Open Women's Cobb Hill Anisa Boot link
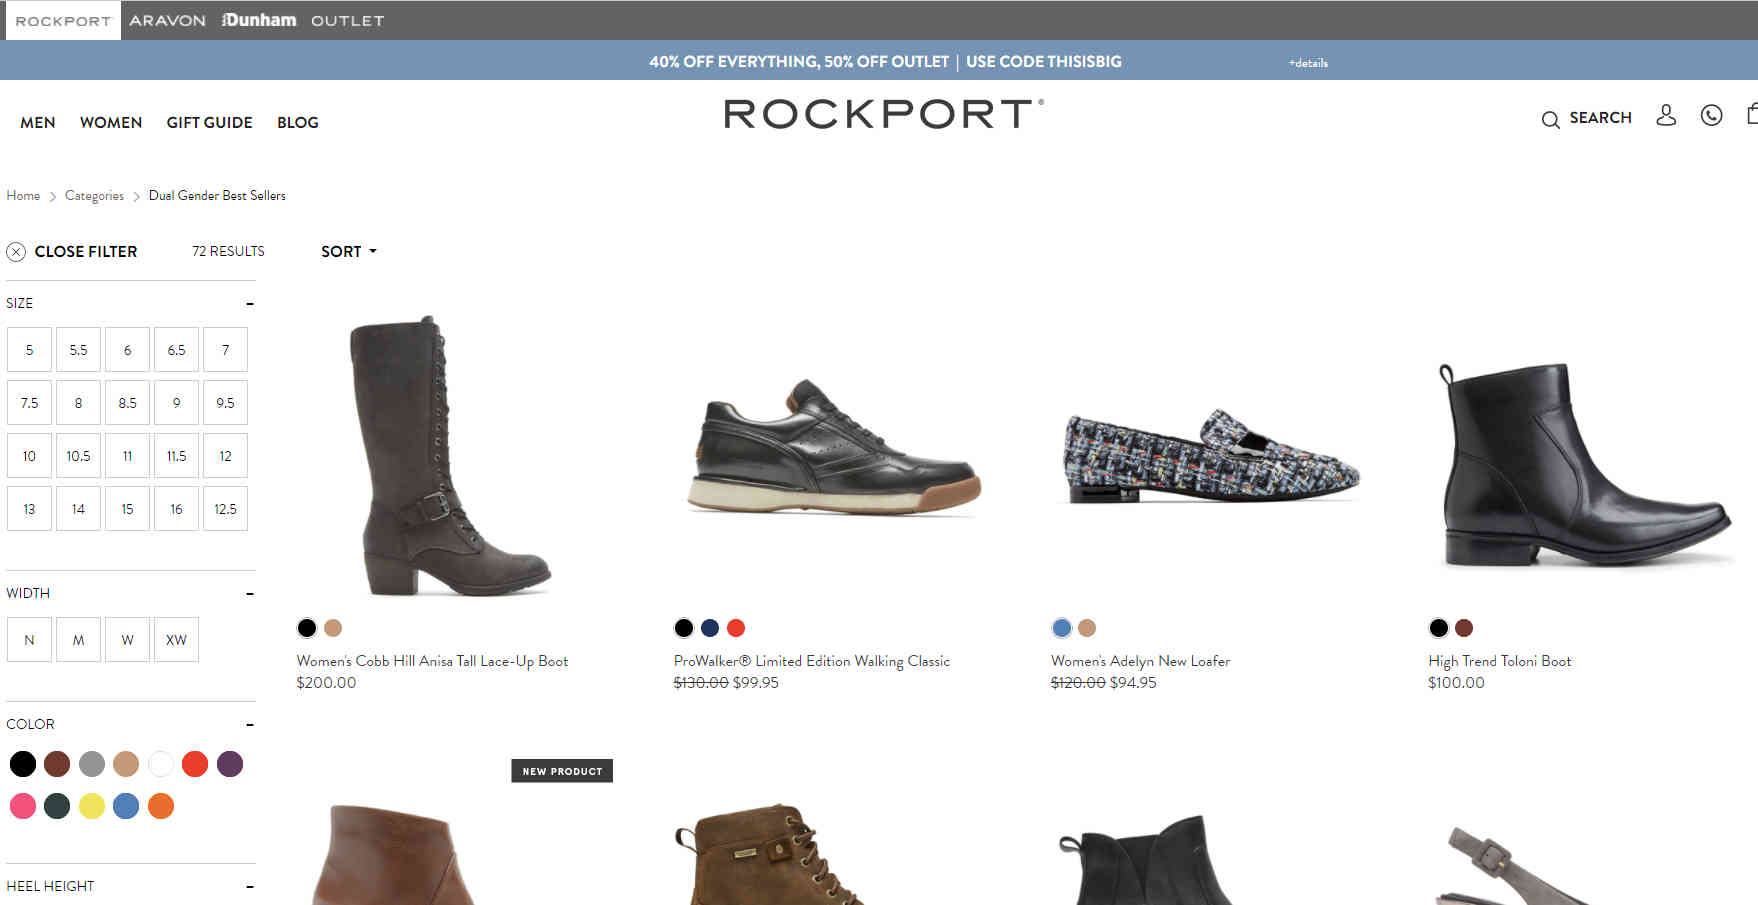The image size is (1758, 905). [432, 661]
